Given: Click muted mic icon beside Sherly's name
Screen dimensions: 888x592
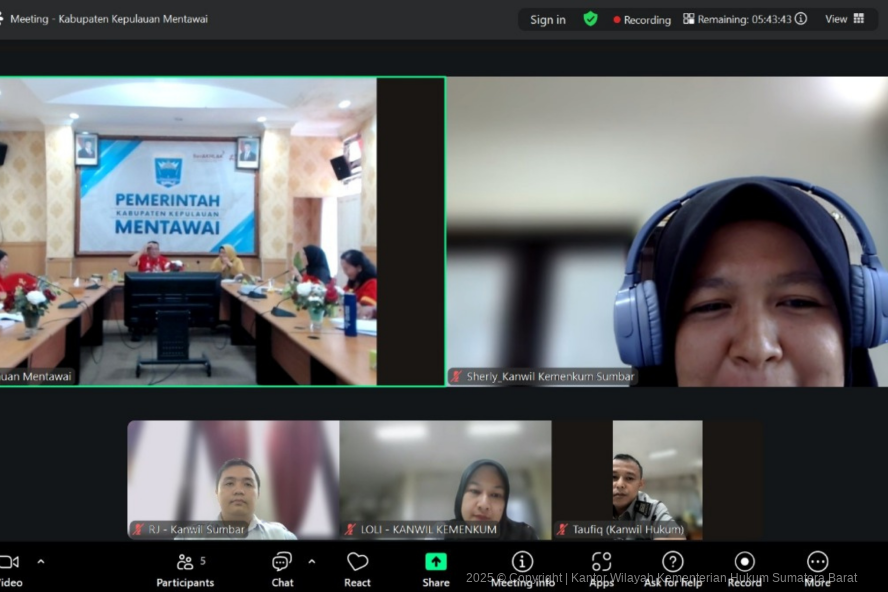Looking at the screenshot, I should [456, 377].
